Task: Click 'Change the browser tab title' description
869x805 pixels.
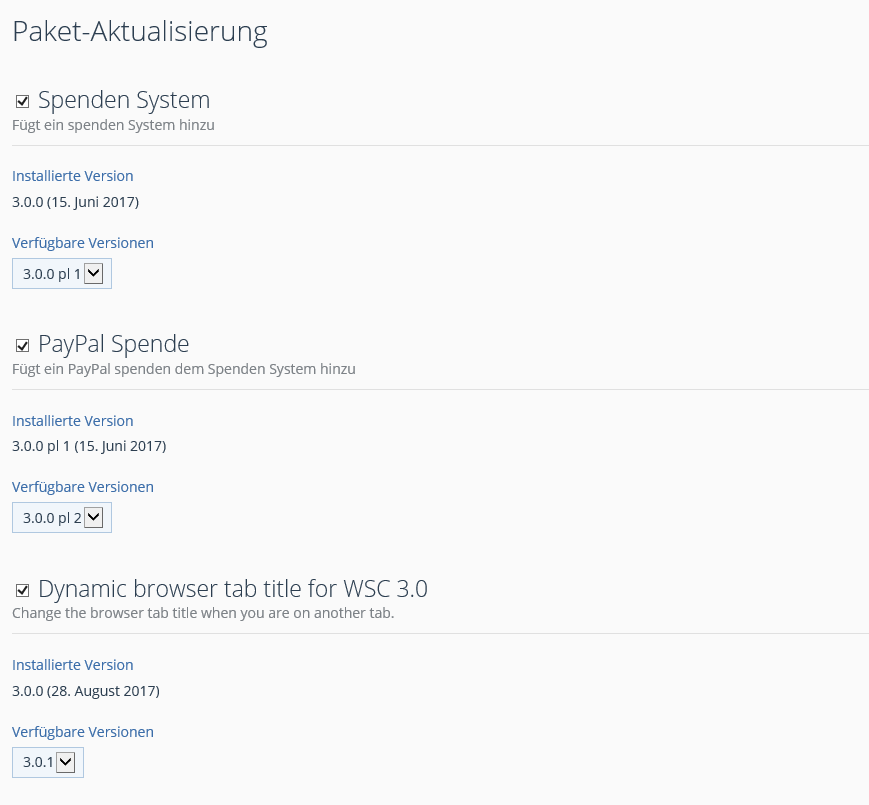Action: coord(203,613)
